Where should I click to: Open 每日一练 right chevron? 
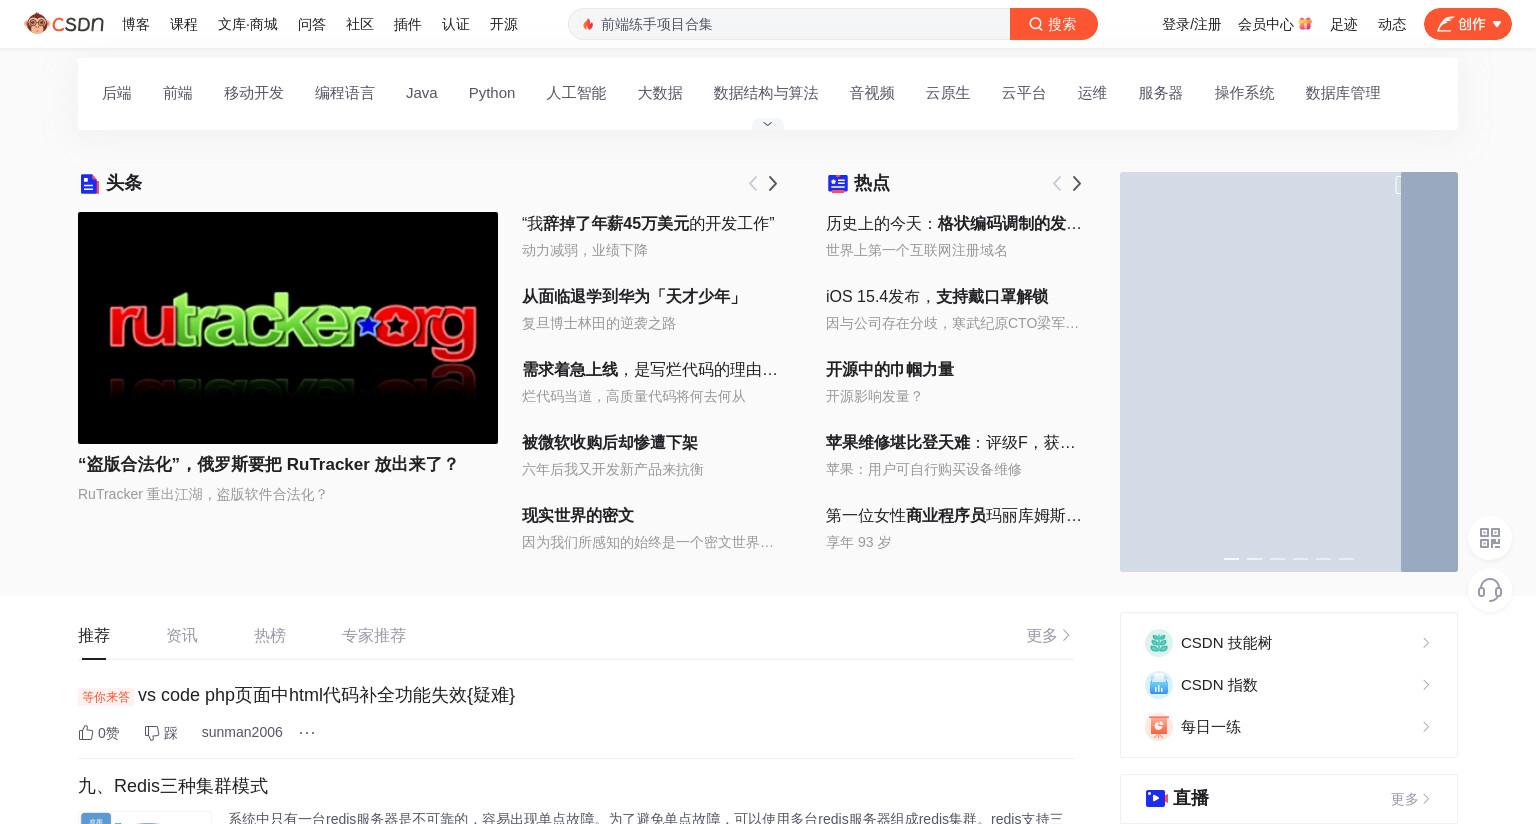(1426, 727)
